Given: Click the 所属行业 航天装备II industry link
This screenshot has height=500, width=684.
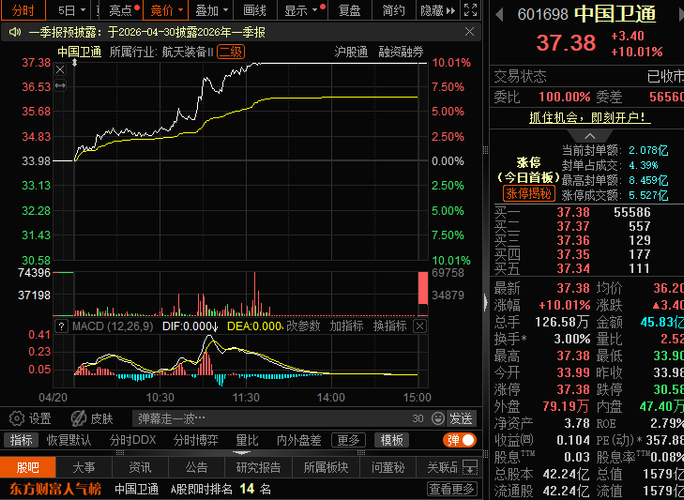Looking at the screenshot, I should 161,52.
